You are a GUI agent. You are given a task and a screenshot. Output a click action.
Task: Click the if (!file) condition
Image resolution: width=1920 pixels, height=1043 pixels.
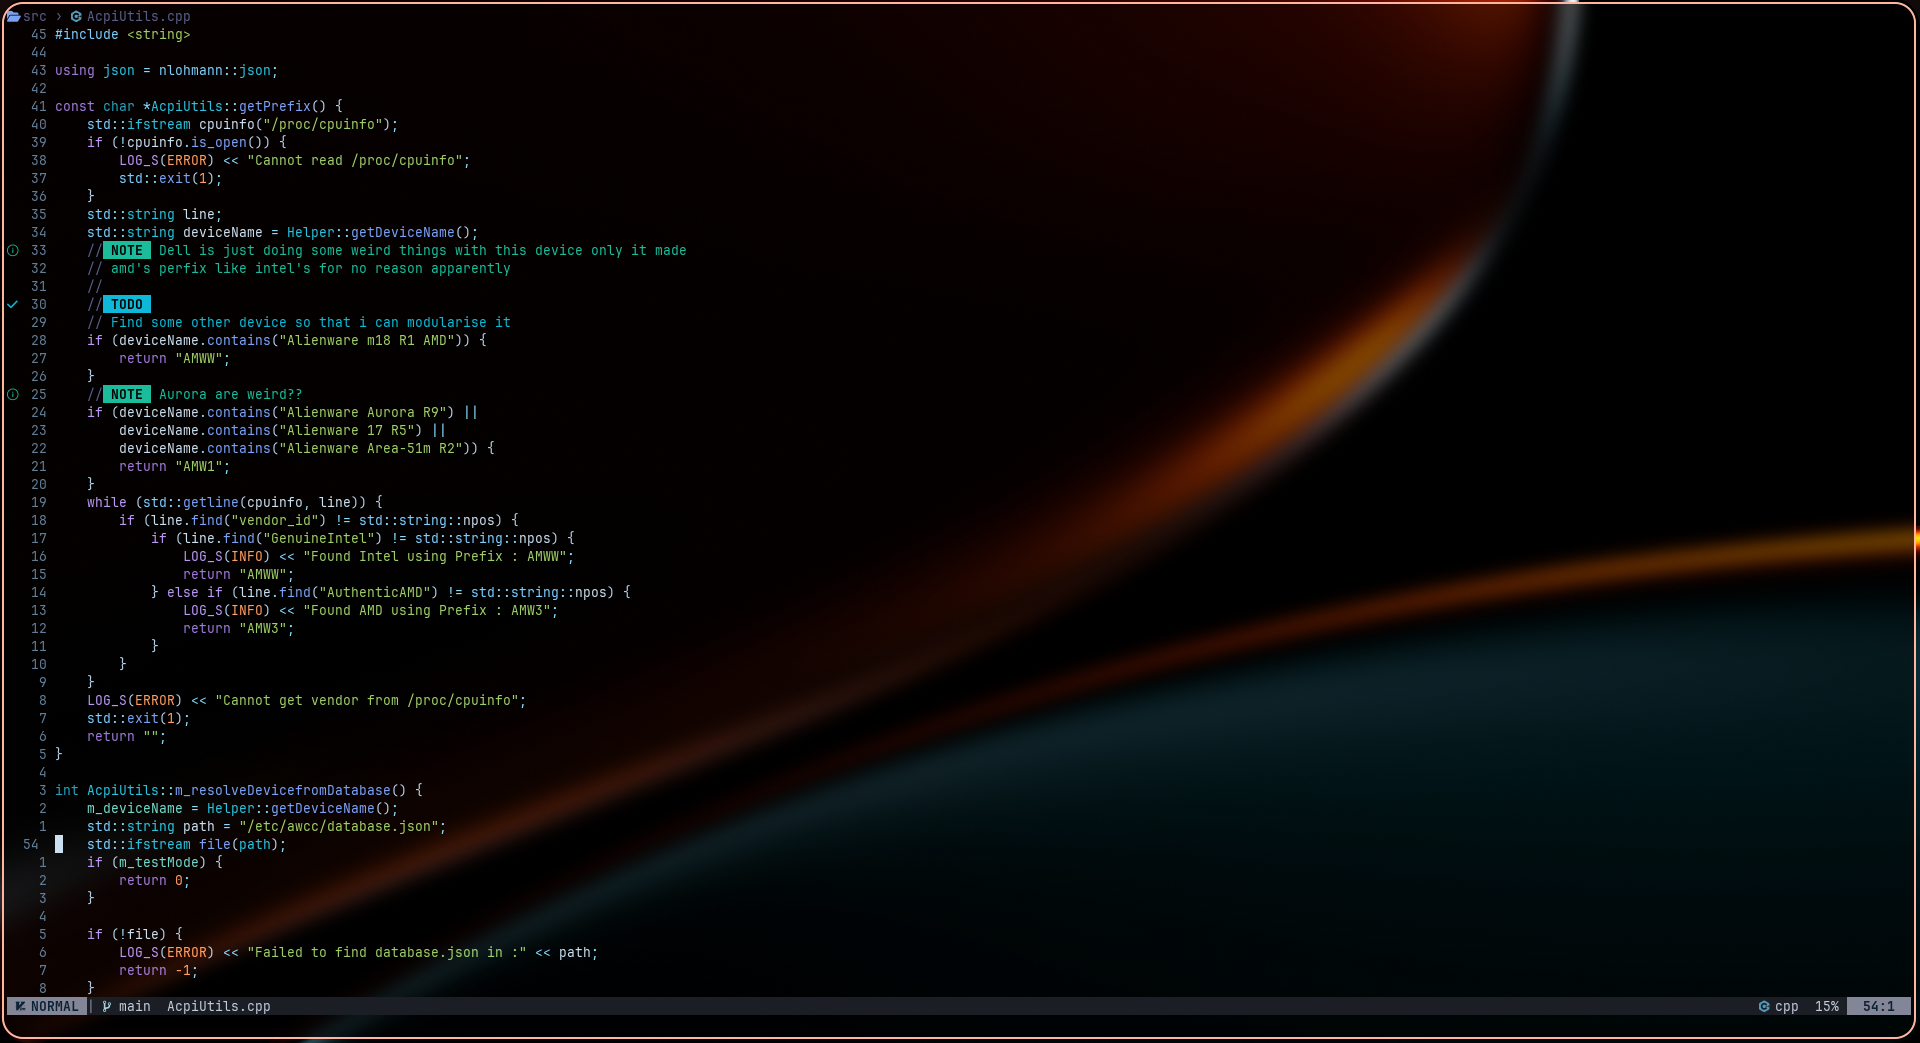pyautogui.click(x=135, y=935)
